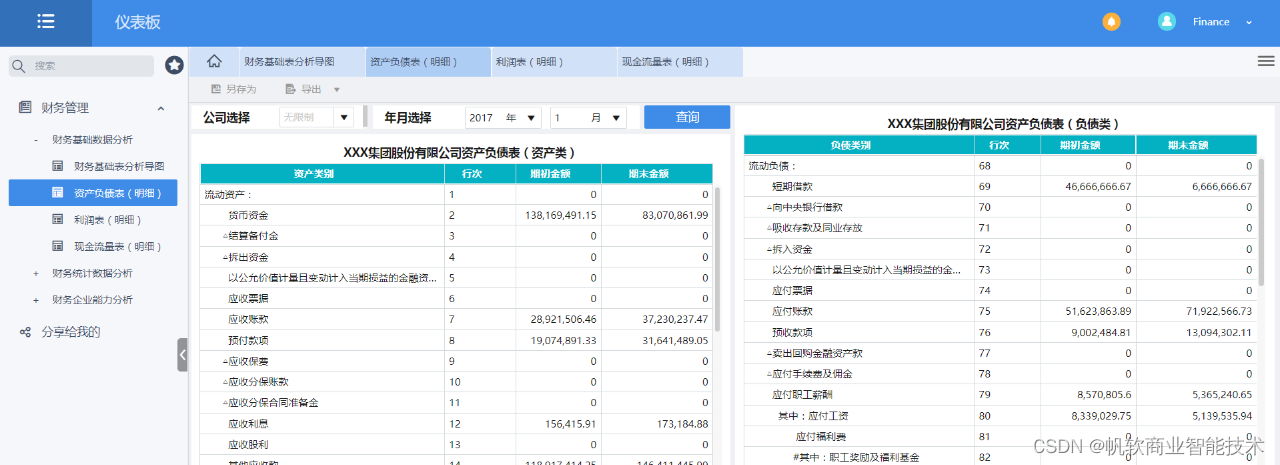Click the 另存为 save-as button
Screen dimensions: 1280x465
pyautogui.click(x=233, y=90)
